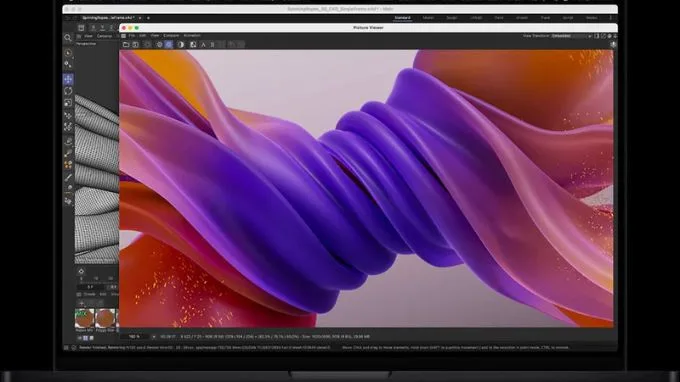
Task: Select the brush tool in left palette
Action: pyautogui.click(x=68, y=177)
